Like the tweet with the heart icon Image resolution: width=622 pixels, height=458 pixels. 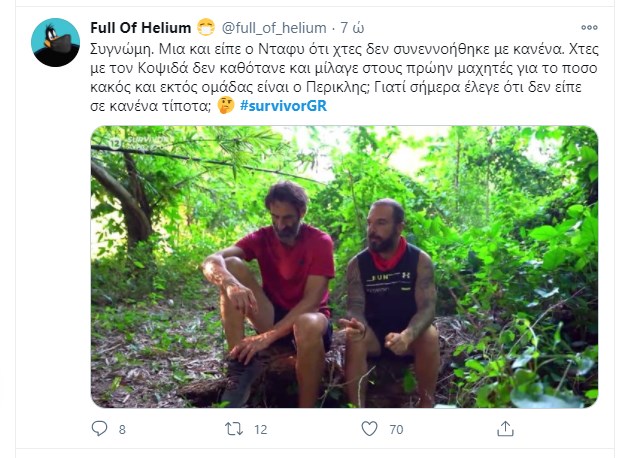(370, 429)
